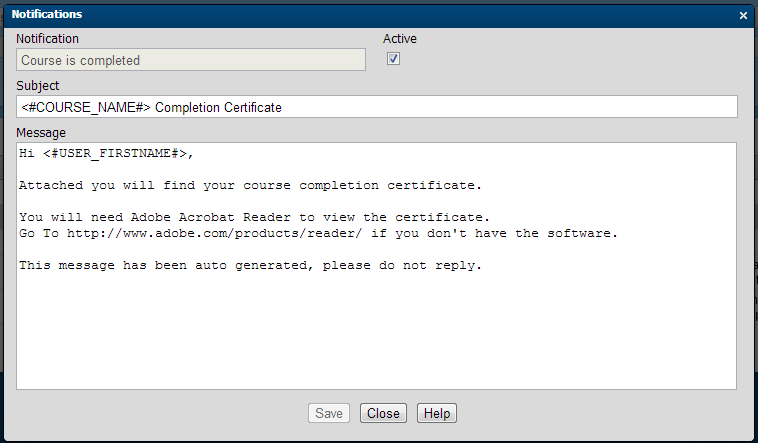Image resolution: width=758 pixels, height=443 pixels.
Task: Click the 'Message' label
Action: pyautogui.click(x=41, y=132)
